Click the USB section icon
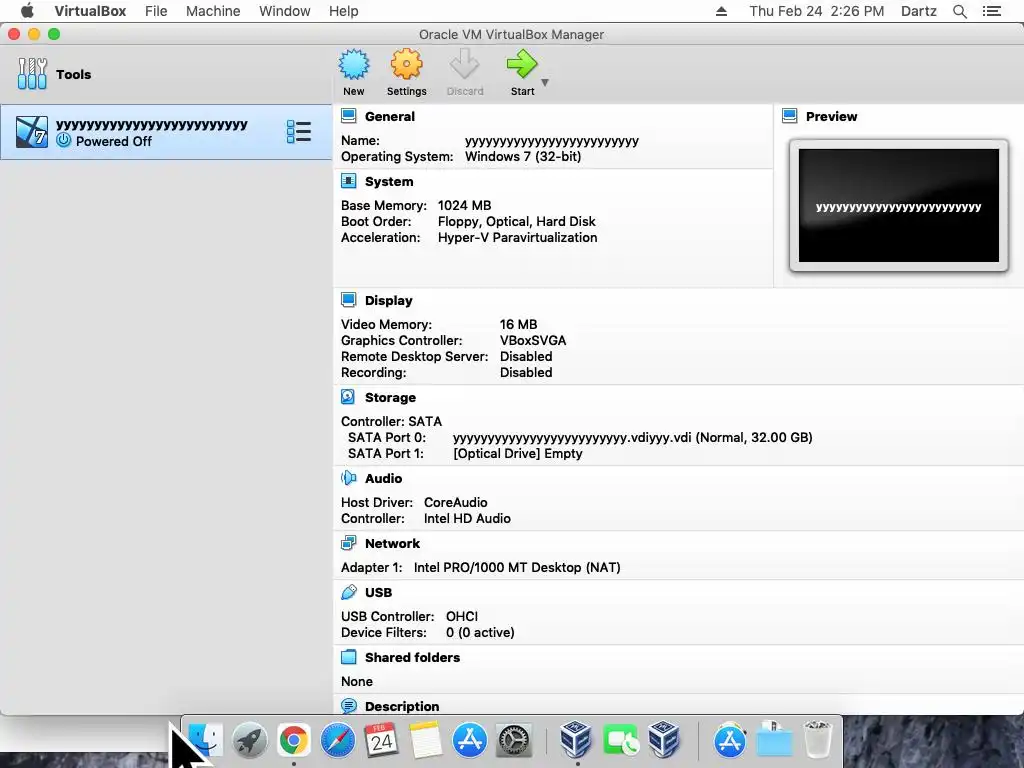 (349, 592)
